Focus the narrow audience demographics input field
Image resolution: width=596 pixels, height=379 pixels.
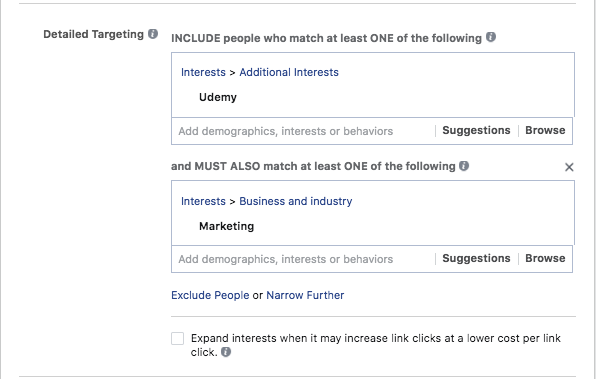coord(303,259)
